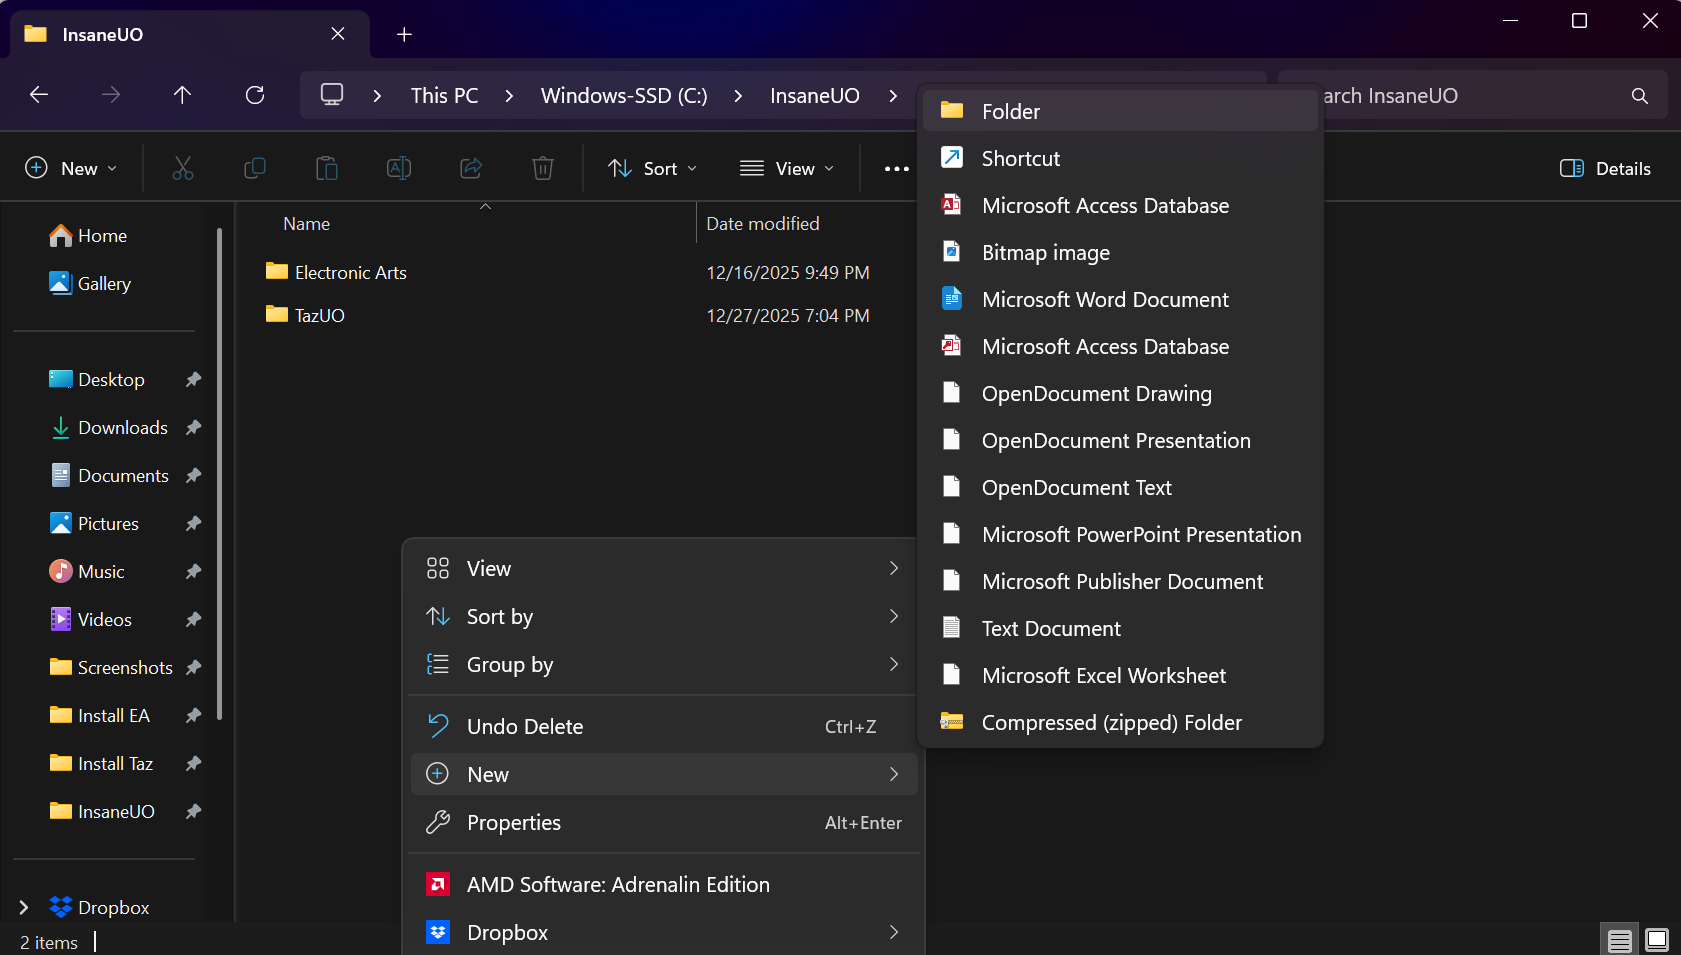The image size is (1681, 955).
Task: Click the Rename icon in toolbar
Action: [x=398, y=168]
